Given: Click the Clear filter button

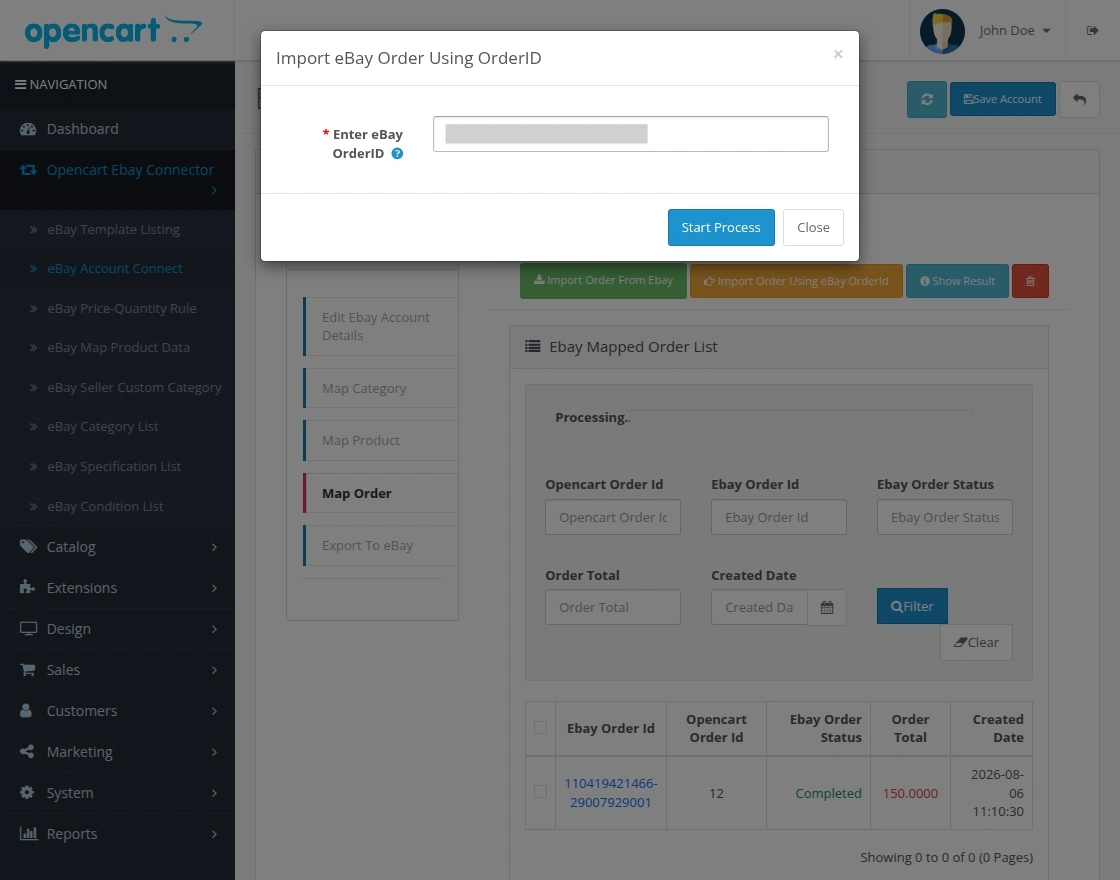Looking at the screenshot, I should pos(976,642).
